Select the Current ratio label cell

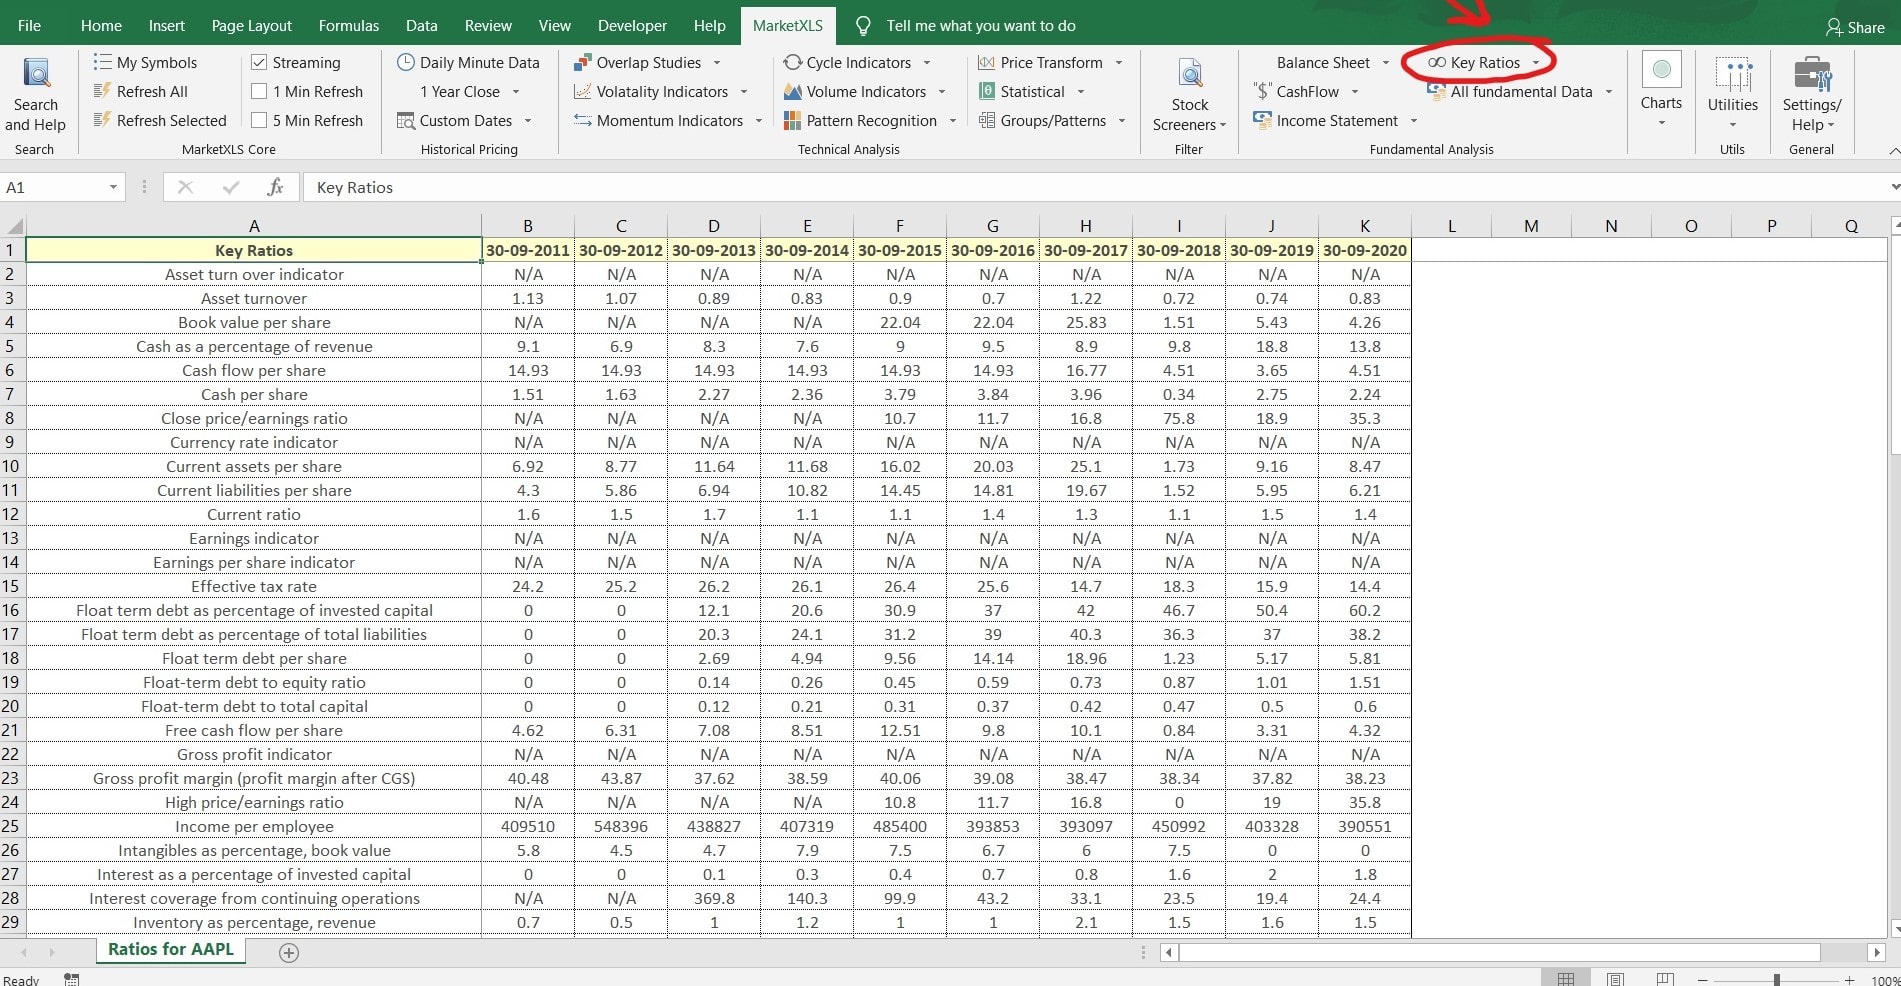pos(254,514)
